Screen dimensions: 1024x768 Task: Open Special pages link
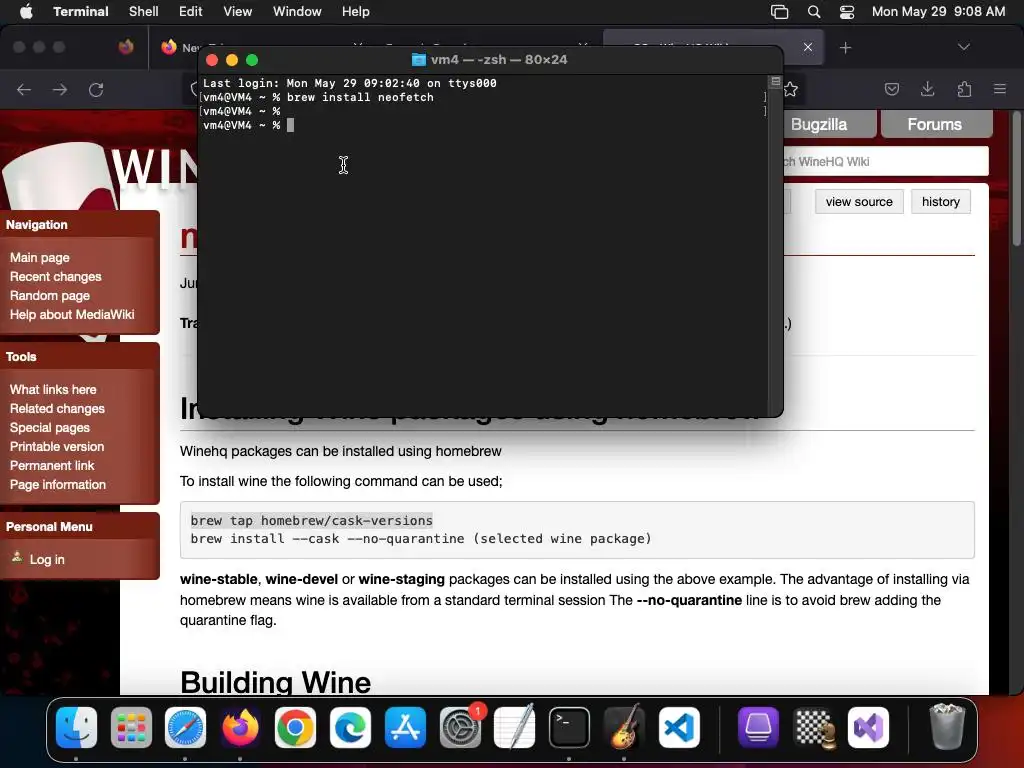[50, 427]
